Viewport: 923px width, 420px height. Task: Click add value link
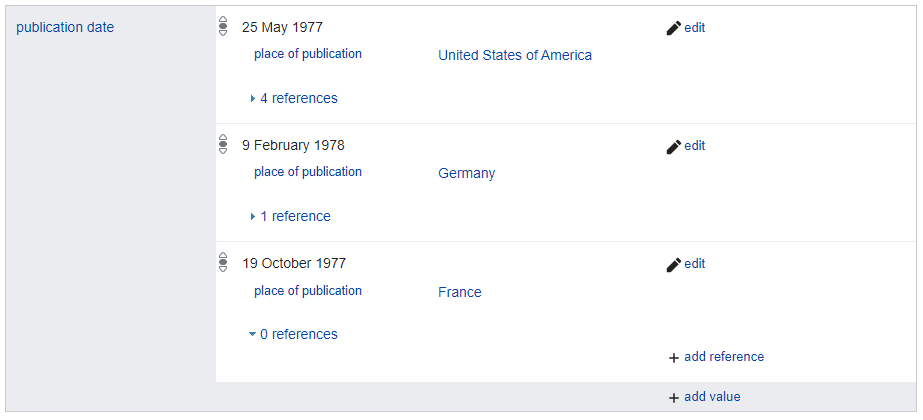point(712,396)
